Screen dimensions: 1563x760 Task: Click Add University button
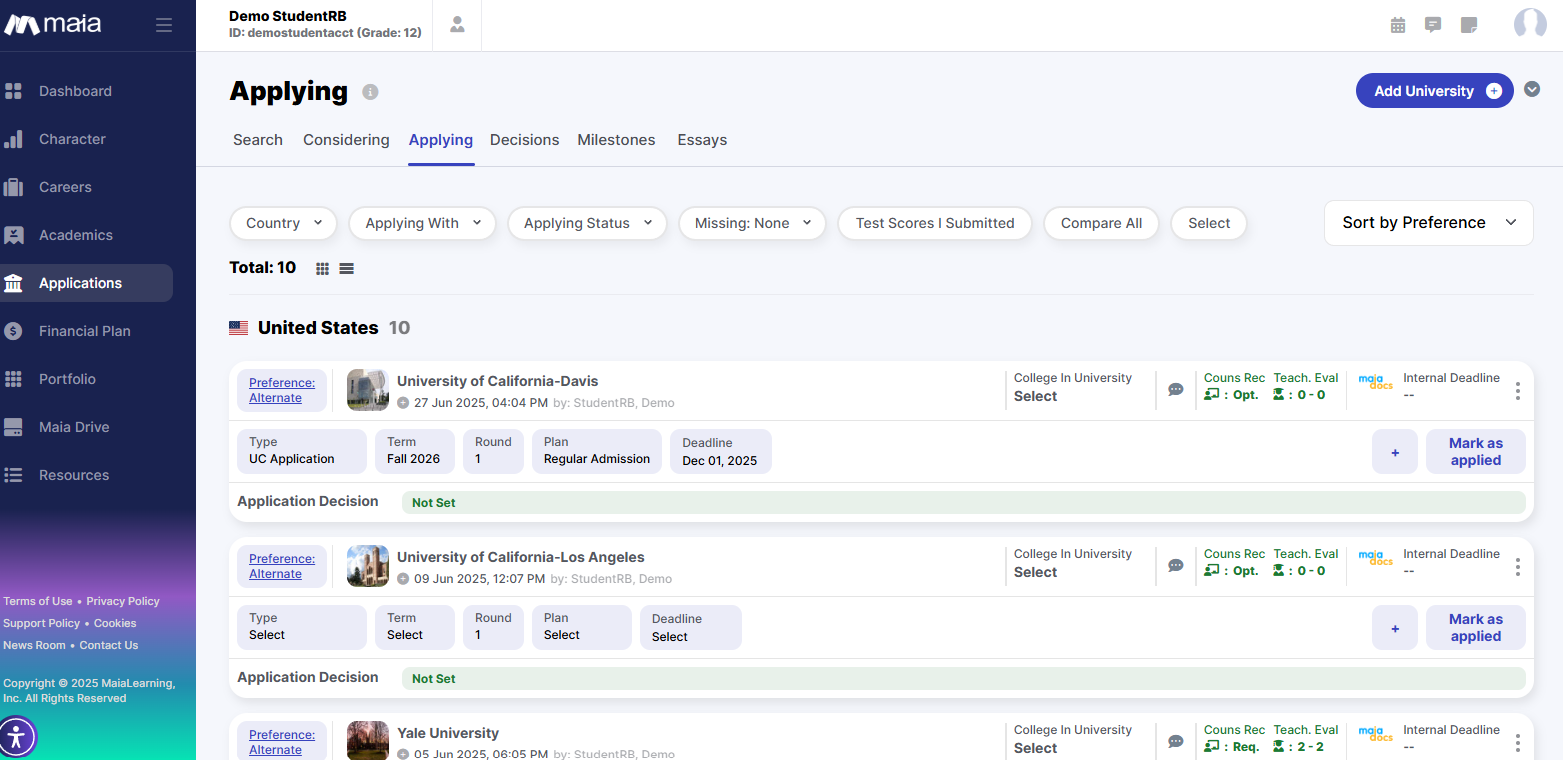pyautogui.click(x=1434, y=91)
